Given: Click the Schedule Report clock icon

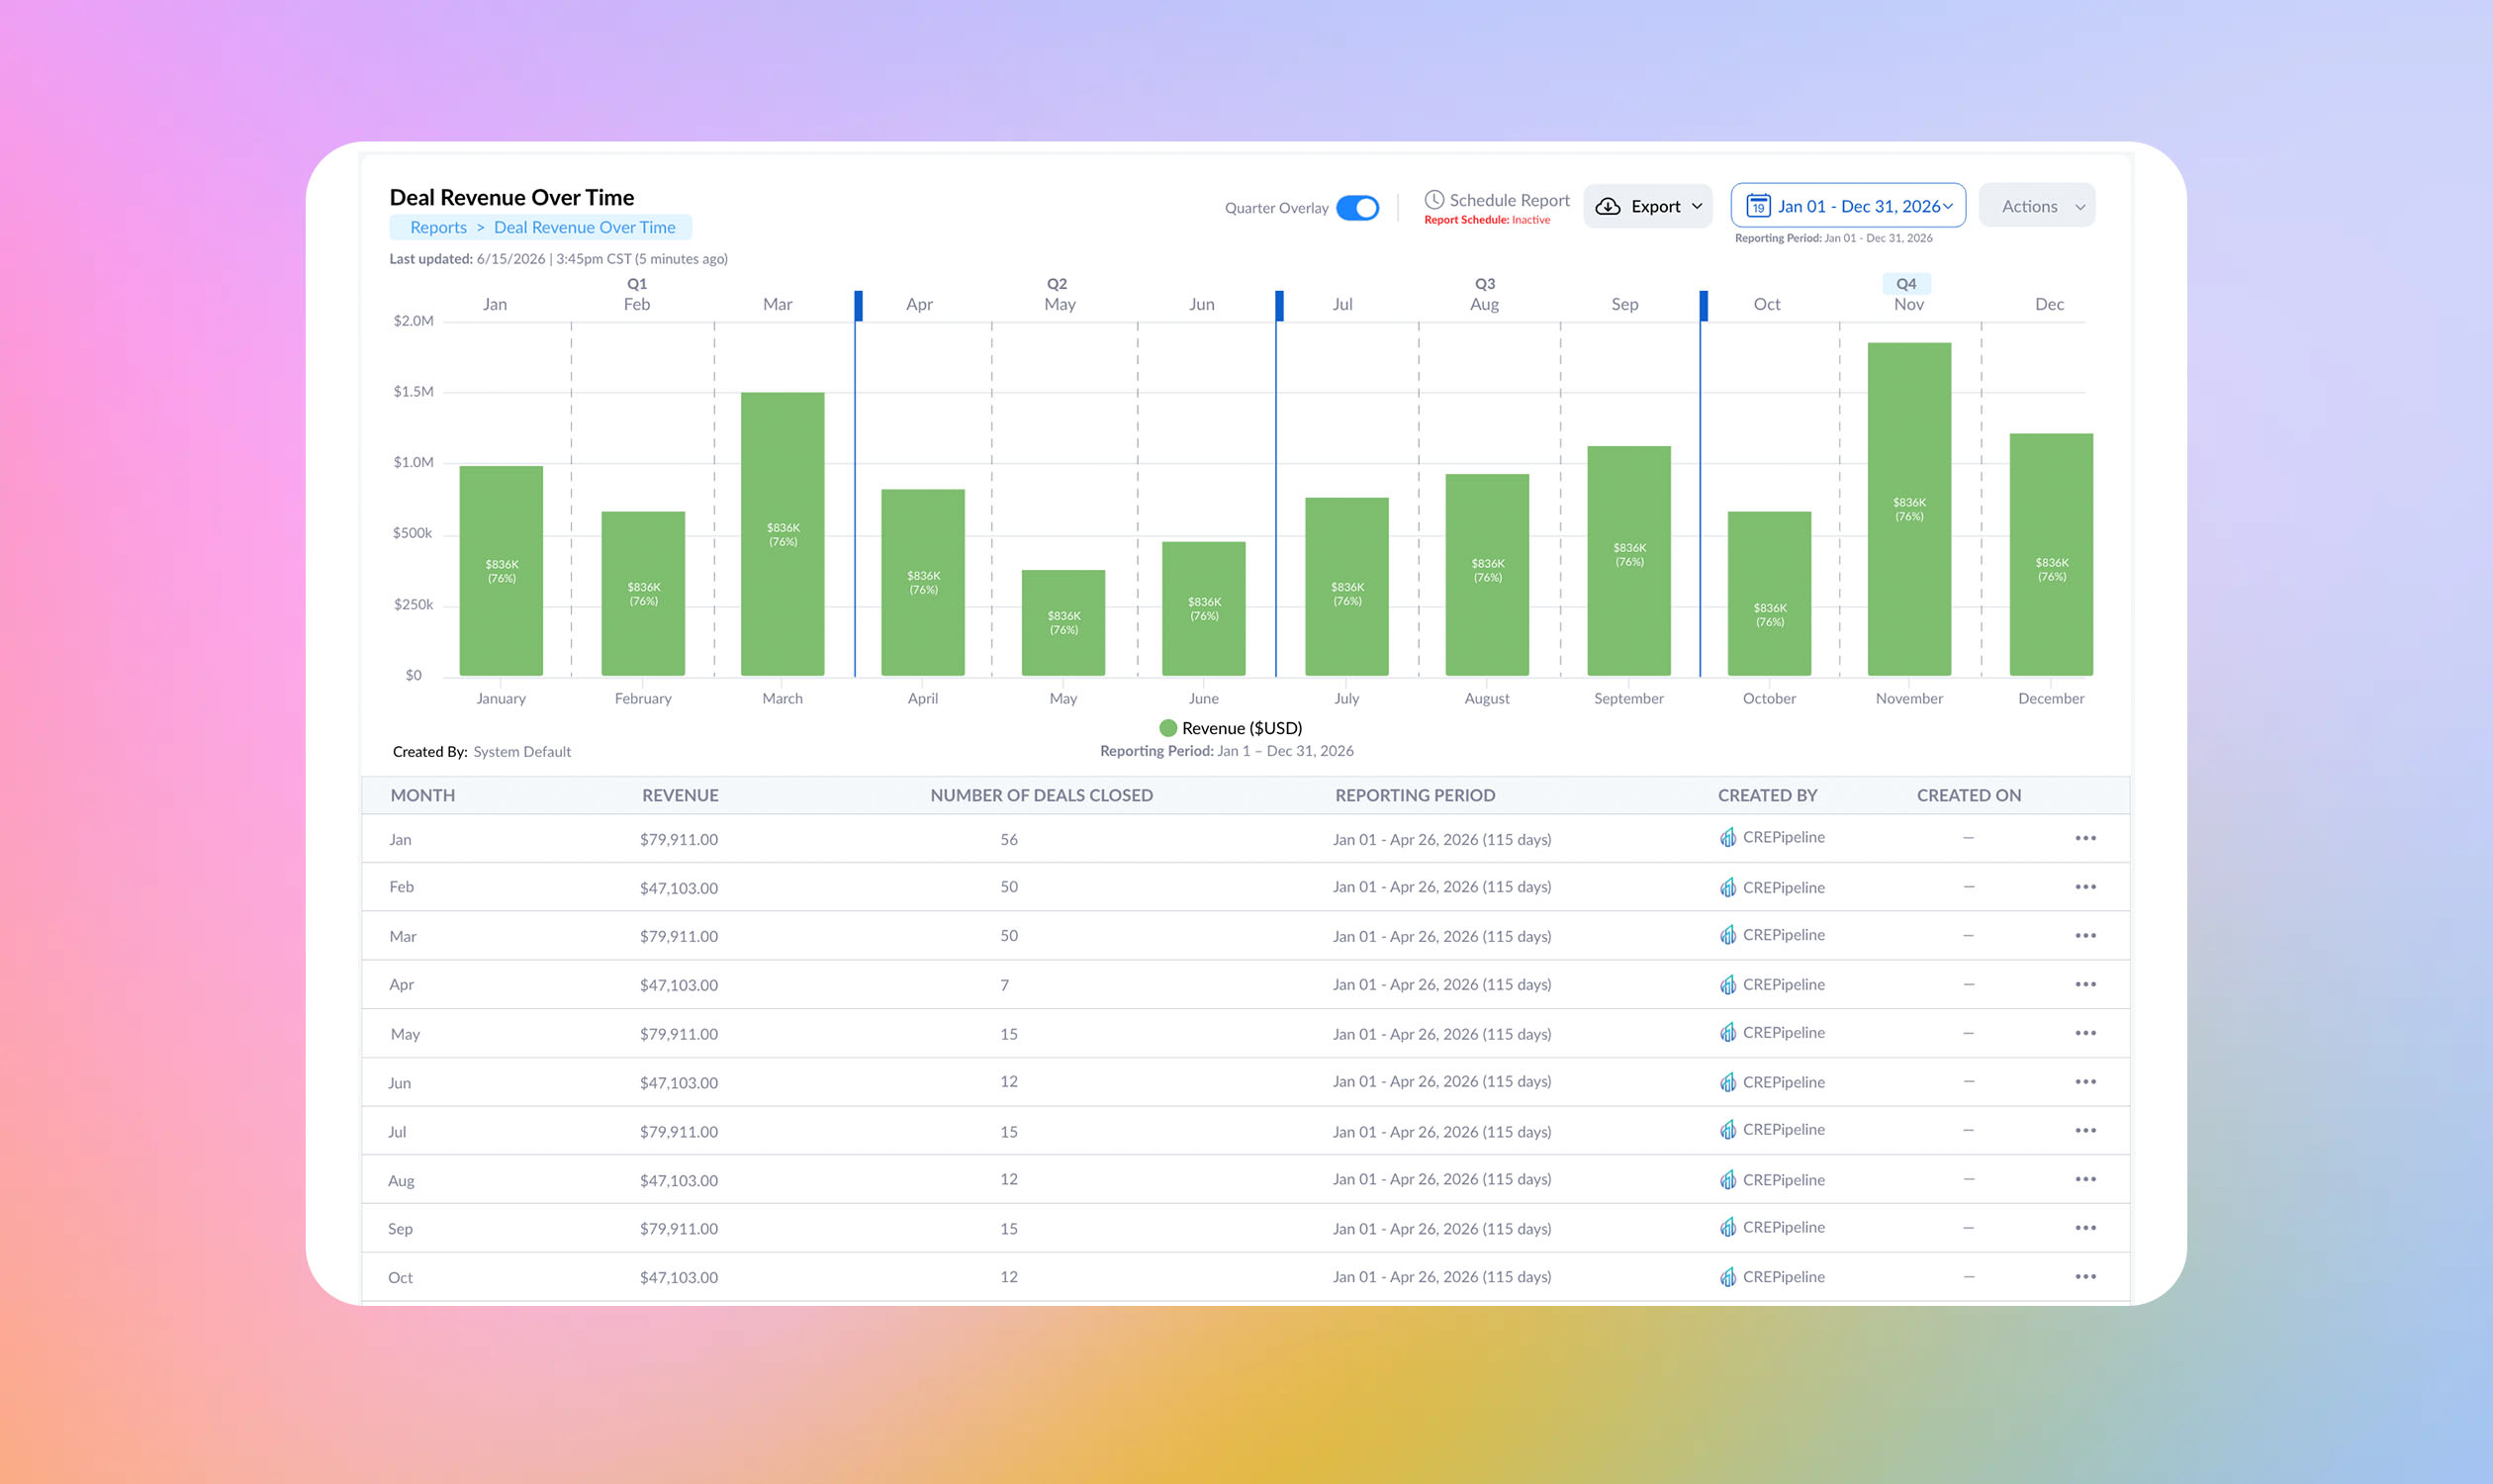Looking at the screenshot, I should tap(1434, 199).
